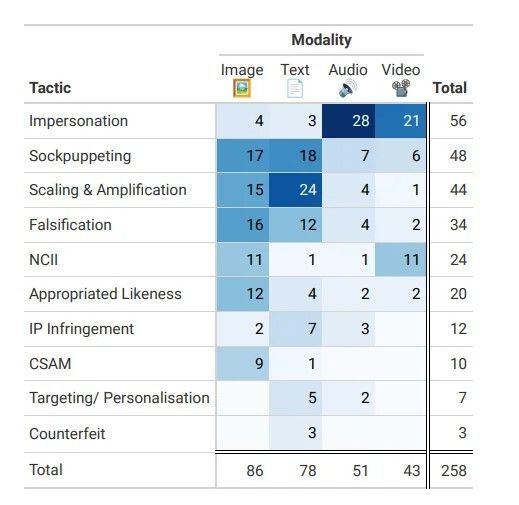Screen dimensions: 519x505
Task: Click the Image modality picture icon
Action: point(242,88)
